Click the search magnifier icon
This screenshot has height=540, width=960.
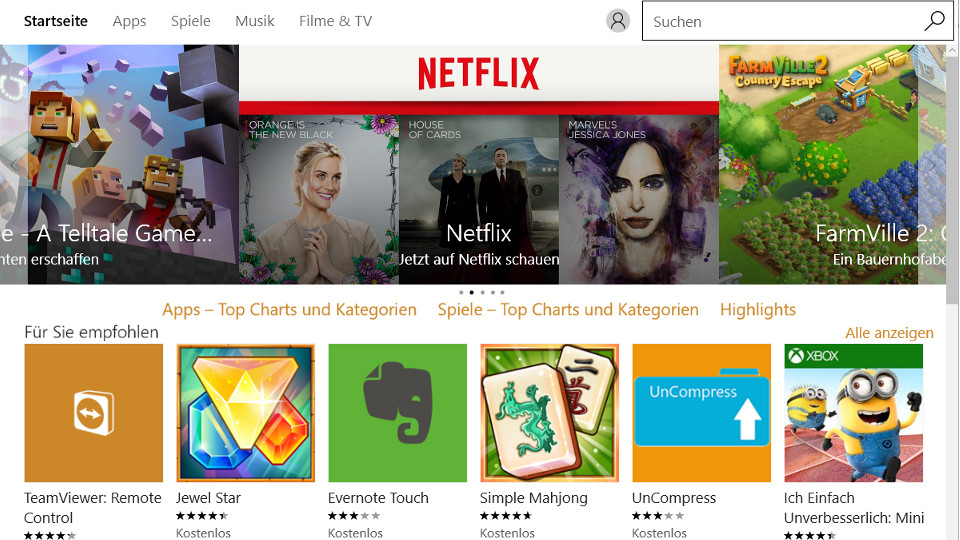pos(934,21)
